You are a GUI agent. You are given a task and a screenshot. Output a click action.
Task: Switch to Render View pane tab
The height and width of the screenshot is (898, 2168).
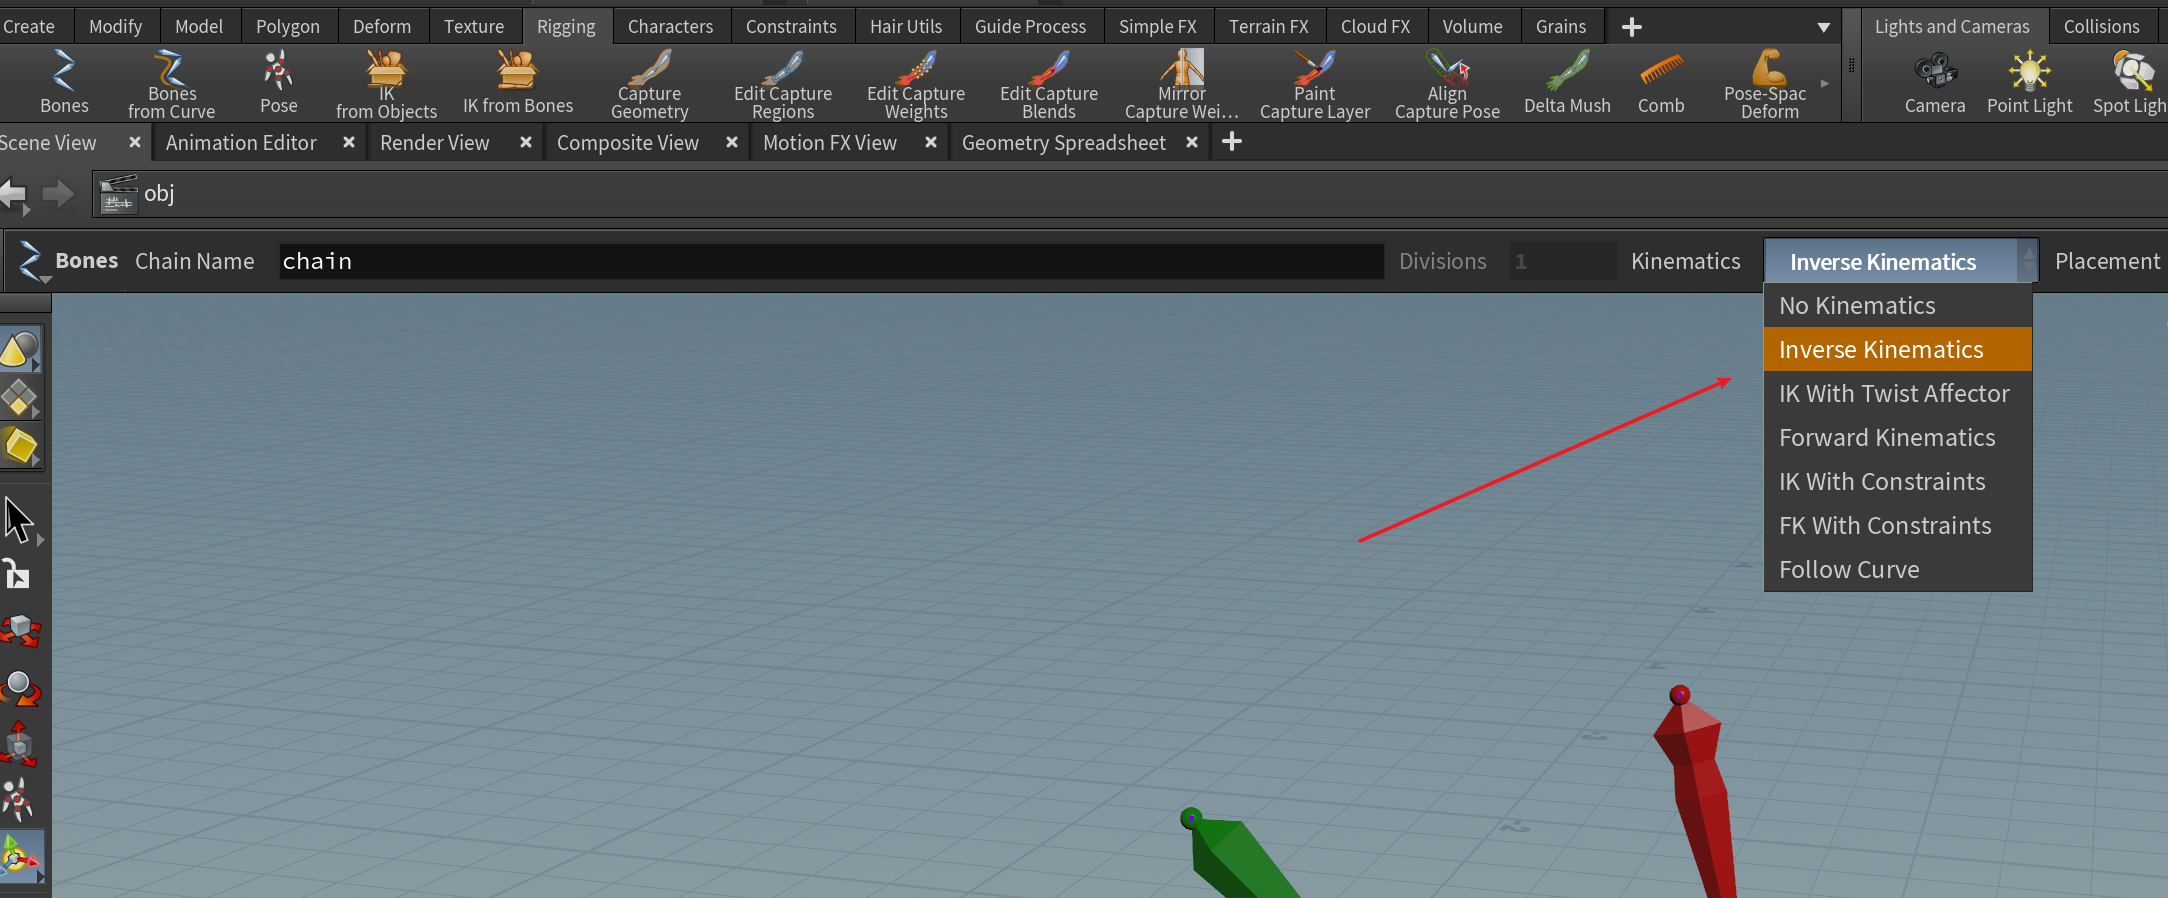[435, 143]
